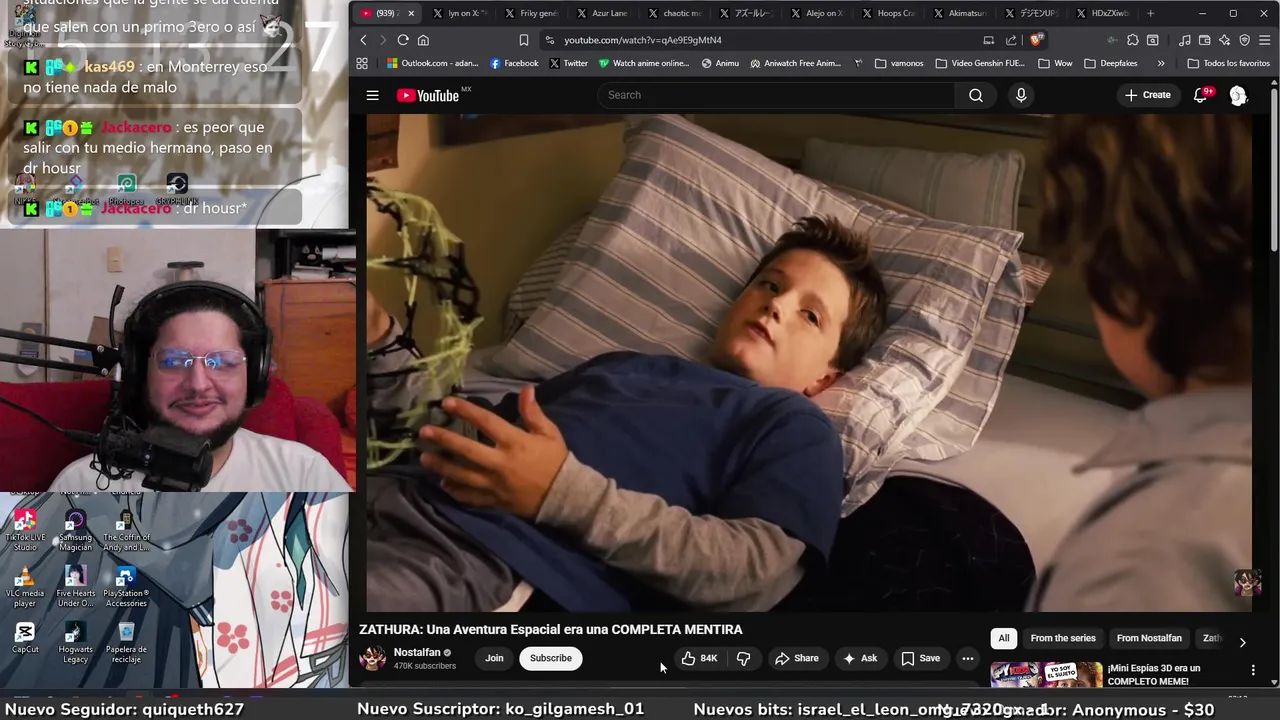This screenshot has height=720, width=1280.
Task: Open The Coffin of Andy shortcut
Action: click(x=126, y=530)
